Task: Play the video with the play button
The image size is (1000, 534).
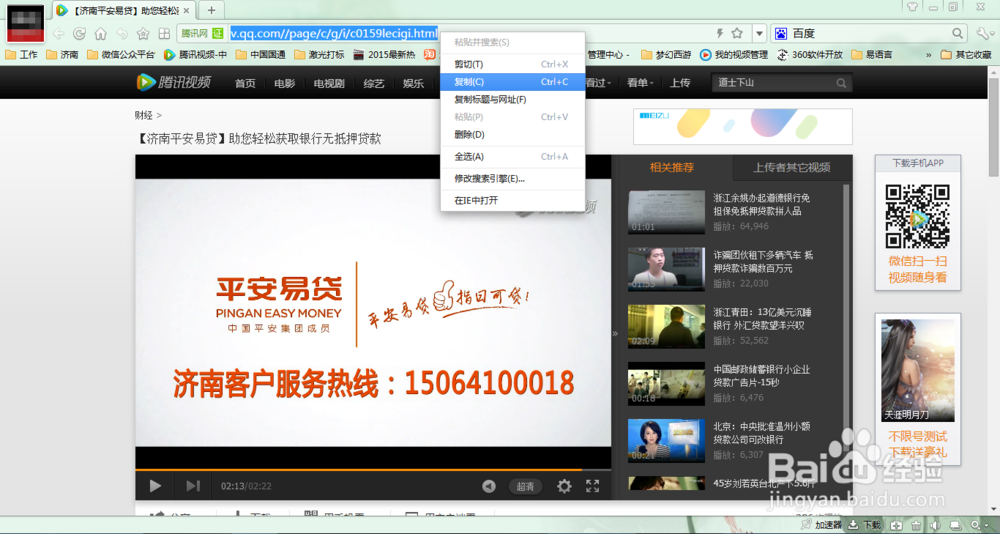Action: tap(155, 486)
